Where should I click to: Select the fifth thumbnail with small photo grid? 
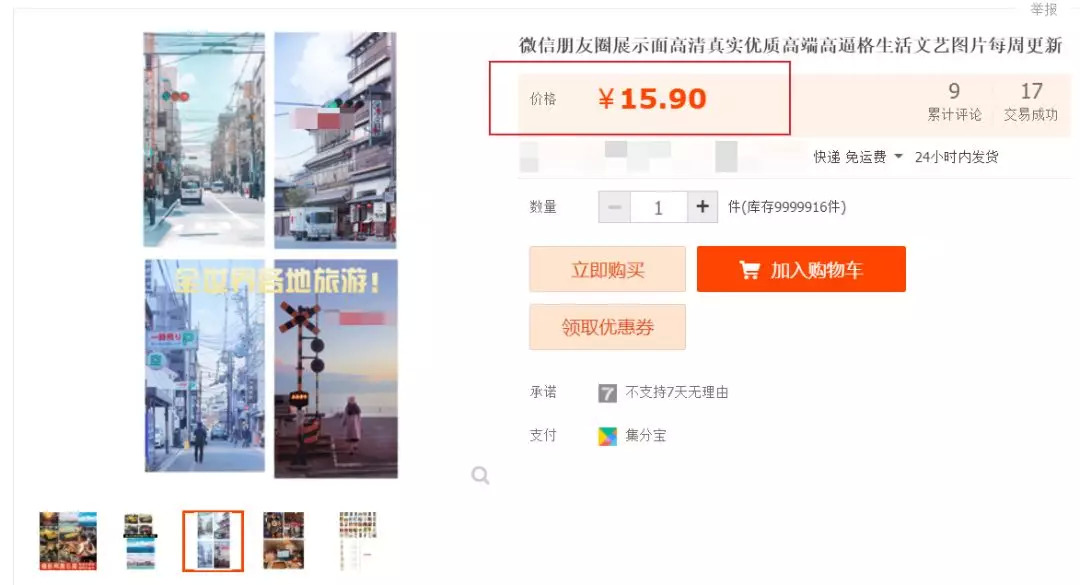point(358,541)
